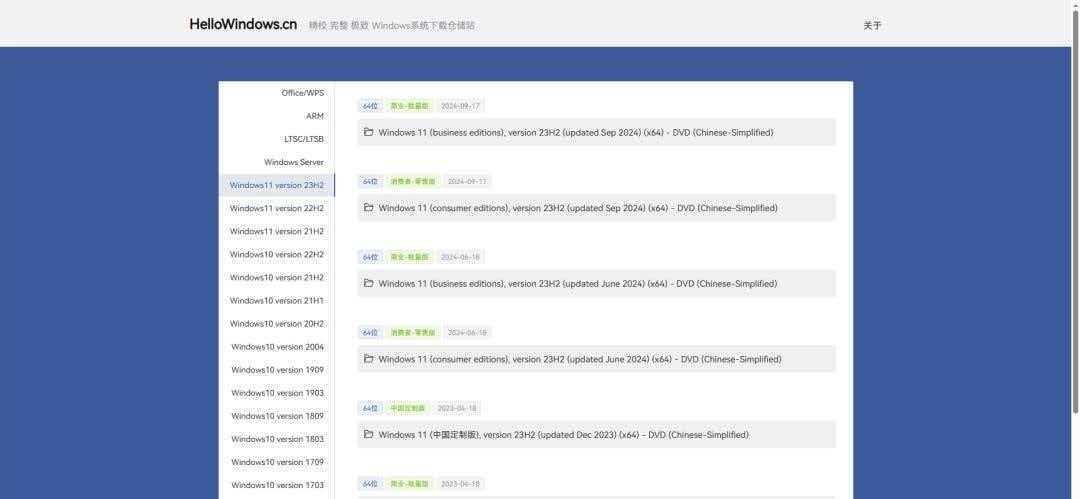Image resolution: width=1080 pixels, height=499 pixels.
Task: Open LTSC/LTSB section
Action: [x=303, y=139]
